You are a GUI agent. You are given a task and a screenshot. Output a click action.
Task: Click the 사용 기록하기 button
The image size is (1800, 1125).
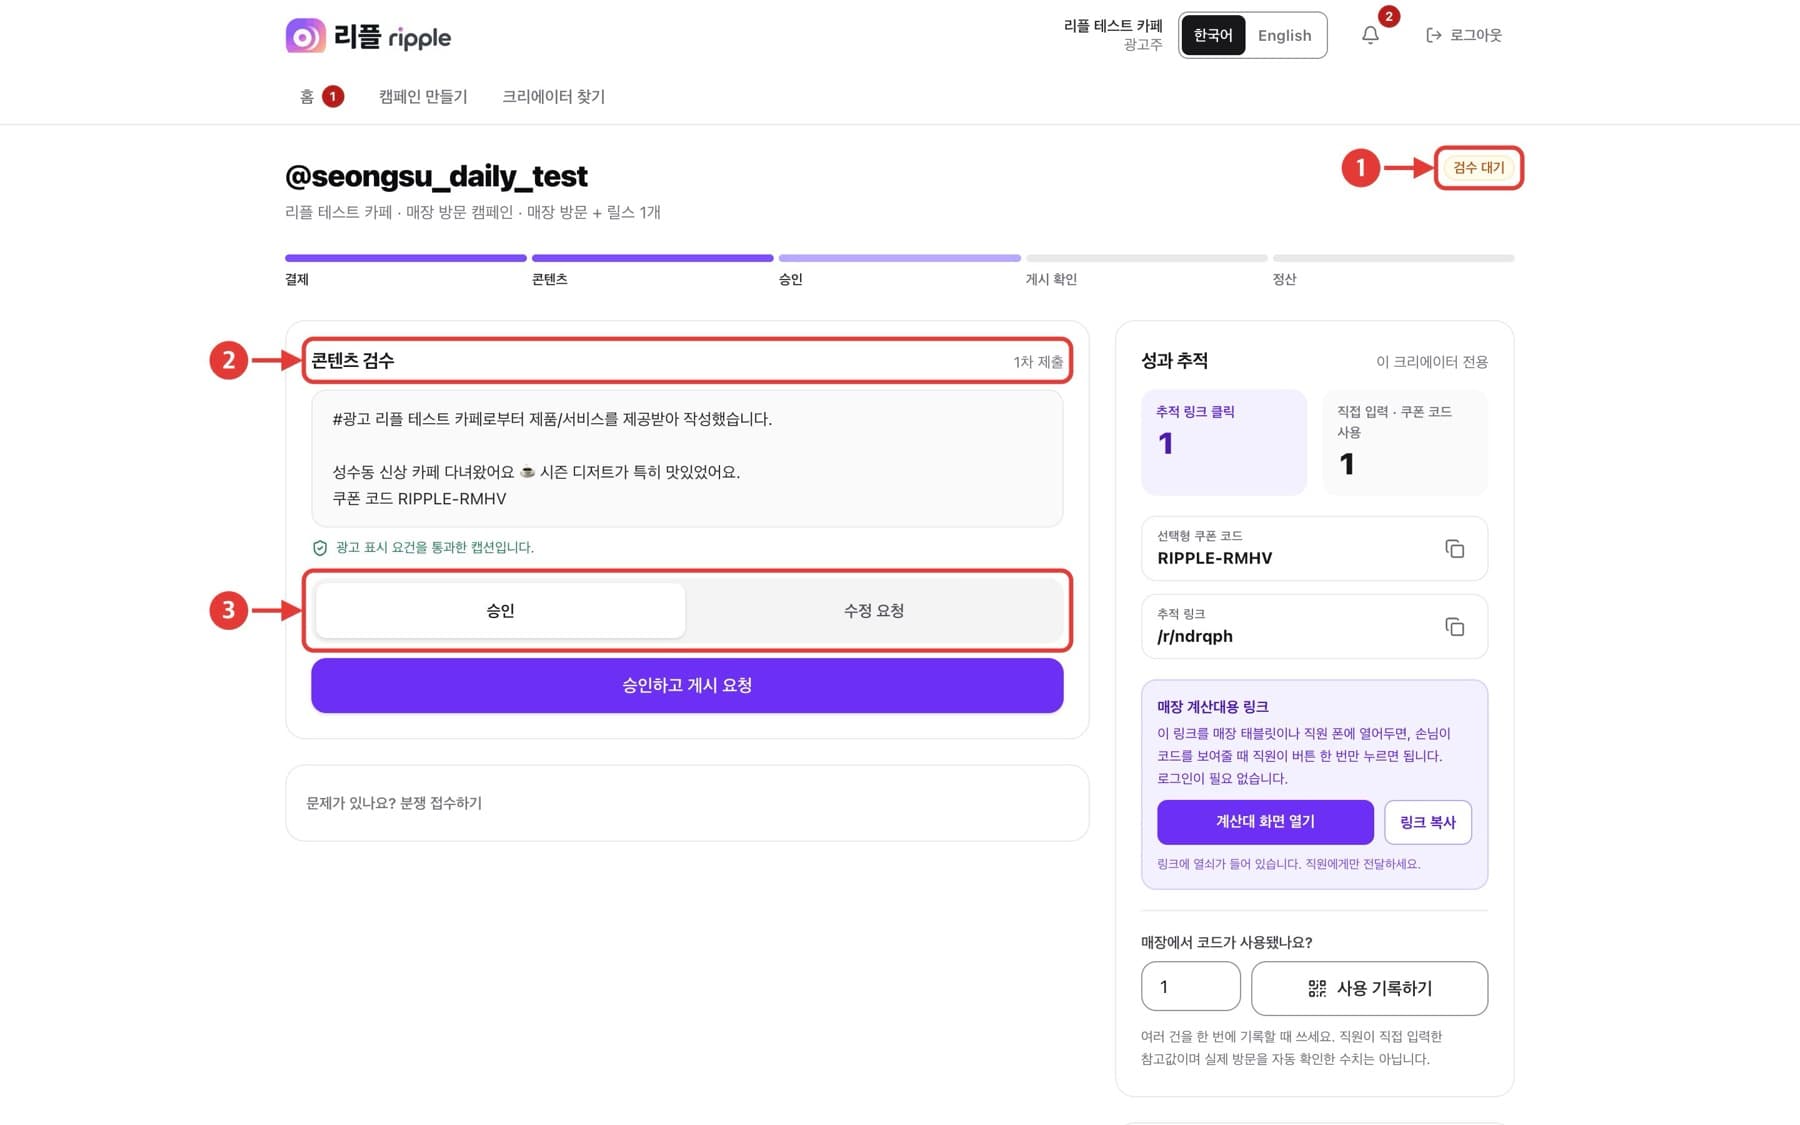pos(1369,988)
